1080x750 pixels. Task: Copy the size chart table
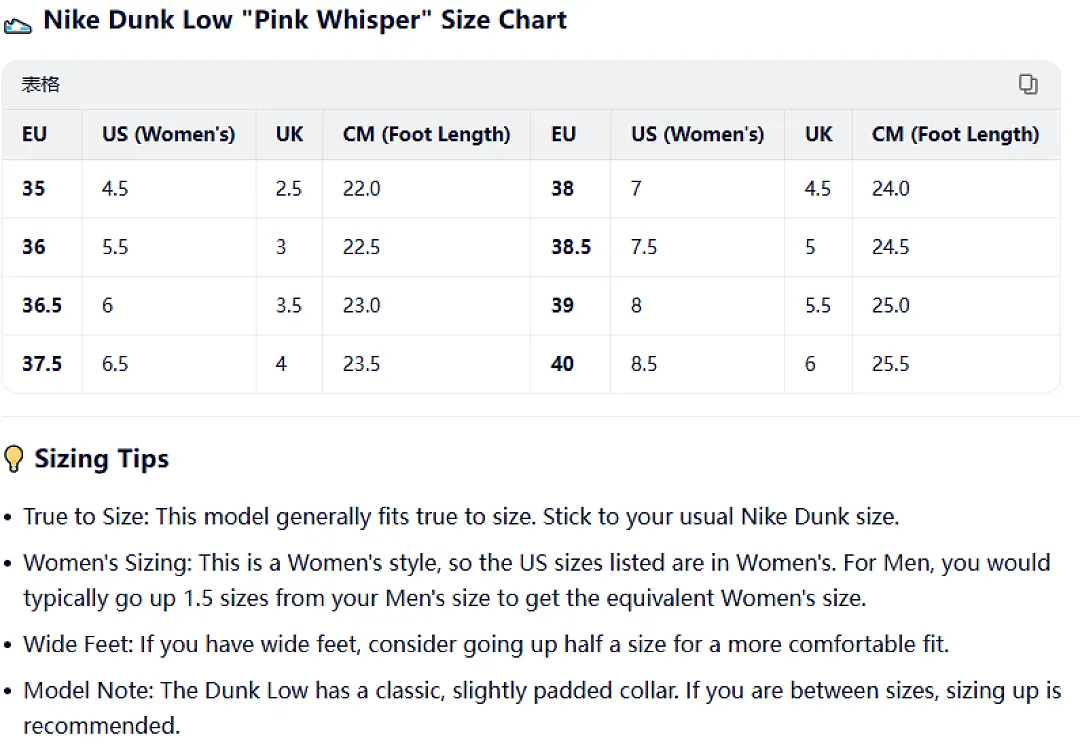coord(1028,84)
